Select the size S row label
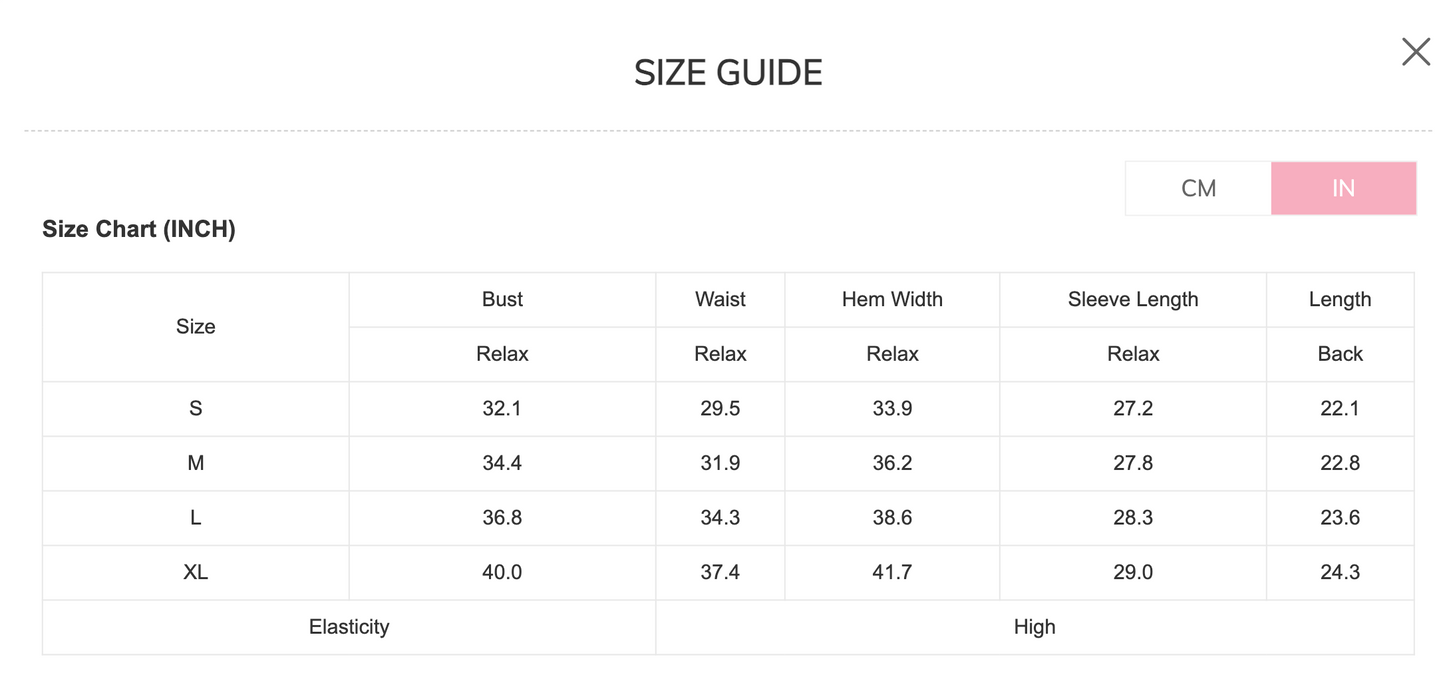1445x675 pixels. pyautogui.click(x=196, y=408)
